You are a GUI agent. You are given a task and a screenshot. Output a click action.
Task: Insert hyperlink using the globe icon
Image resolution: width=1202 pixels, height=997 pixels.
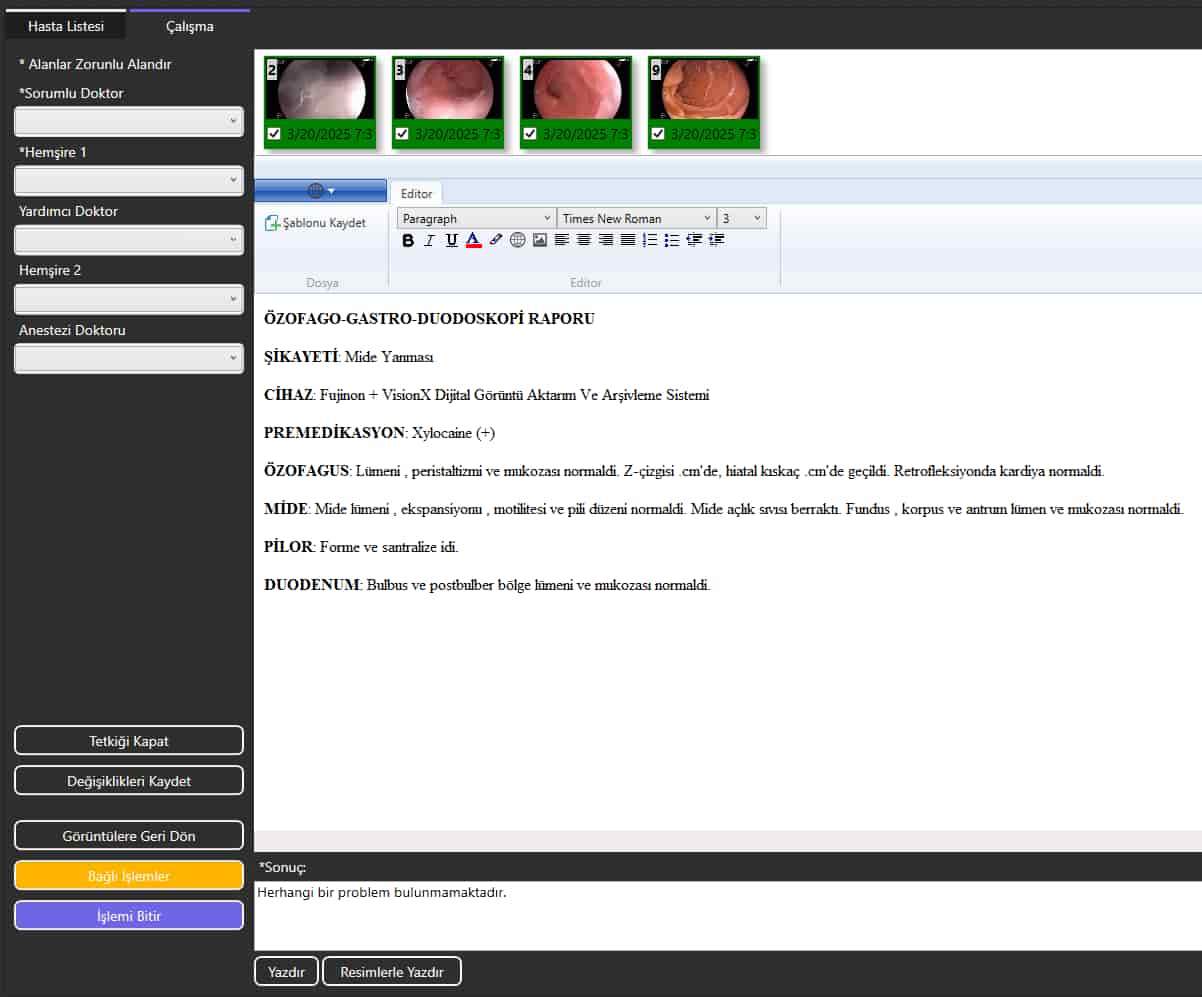point(517,240)
